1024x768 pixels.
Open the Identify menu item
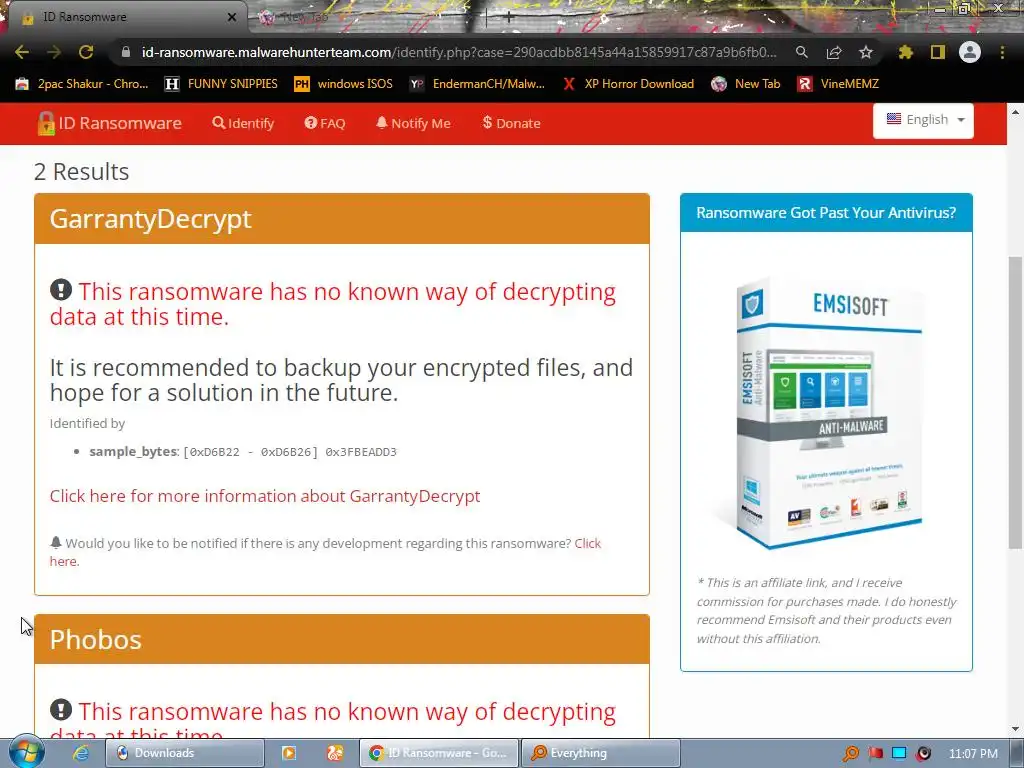243,123
